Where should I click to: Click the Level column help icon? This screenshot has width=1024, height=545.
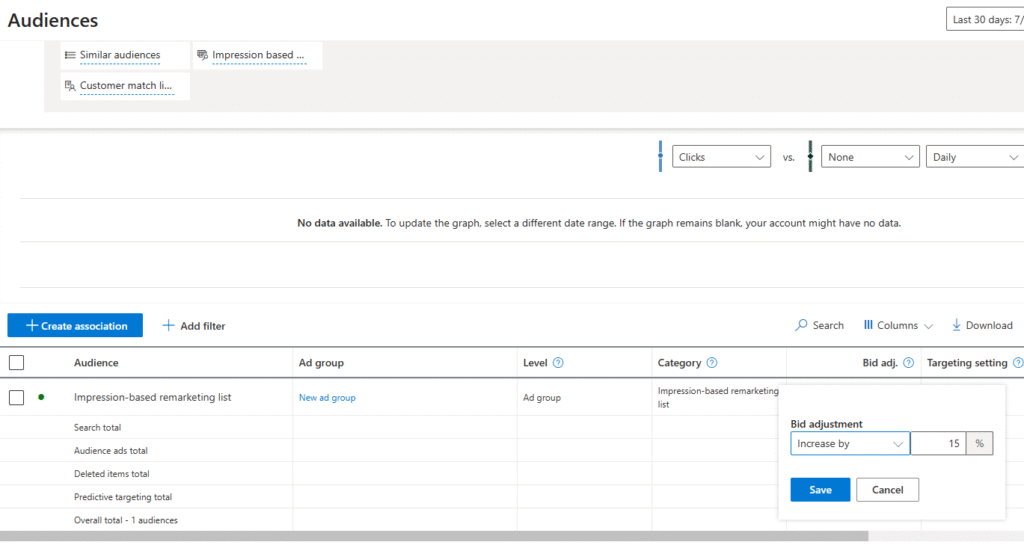(x=558, y=363)
